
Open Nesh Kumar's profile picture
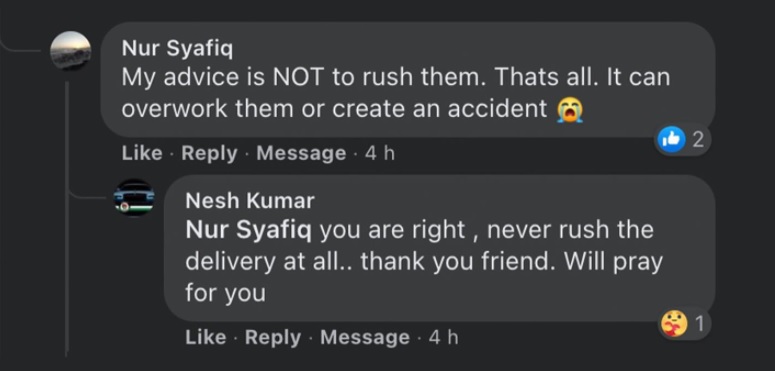tap(134, 197)
